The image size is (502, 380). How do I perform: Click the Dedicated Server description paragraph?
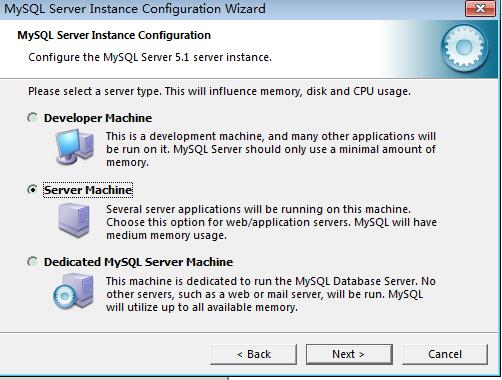[271, 294]
